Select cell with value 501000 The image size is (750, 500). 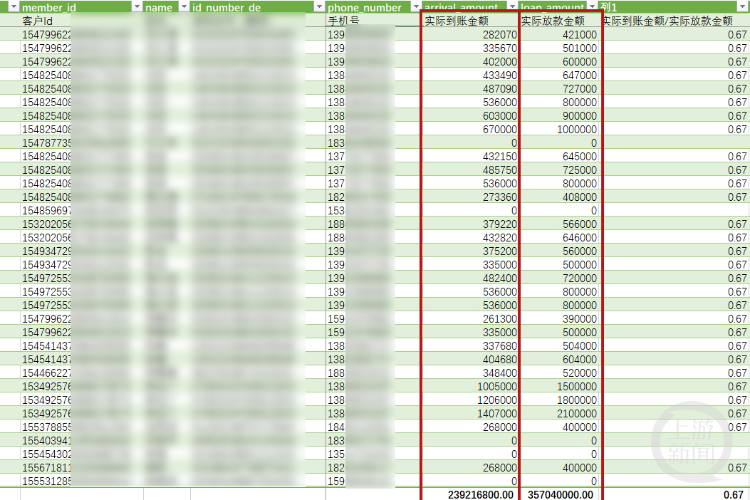559,48
